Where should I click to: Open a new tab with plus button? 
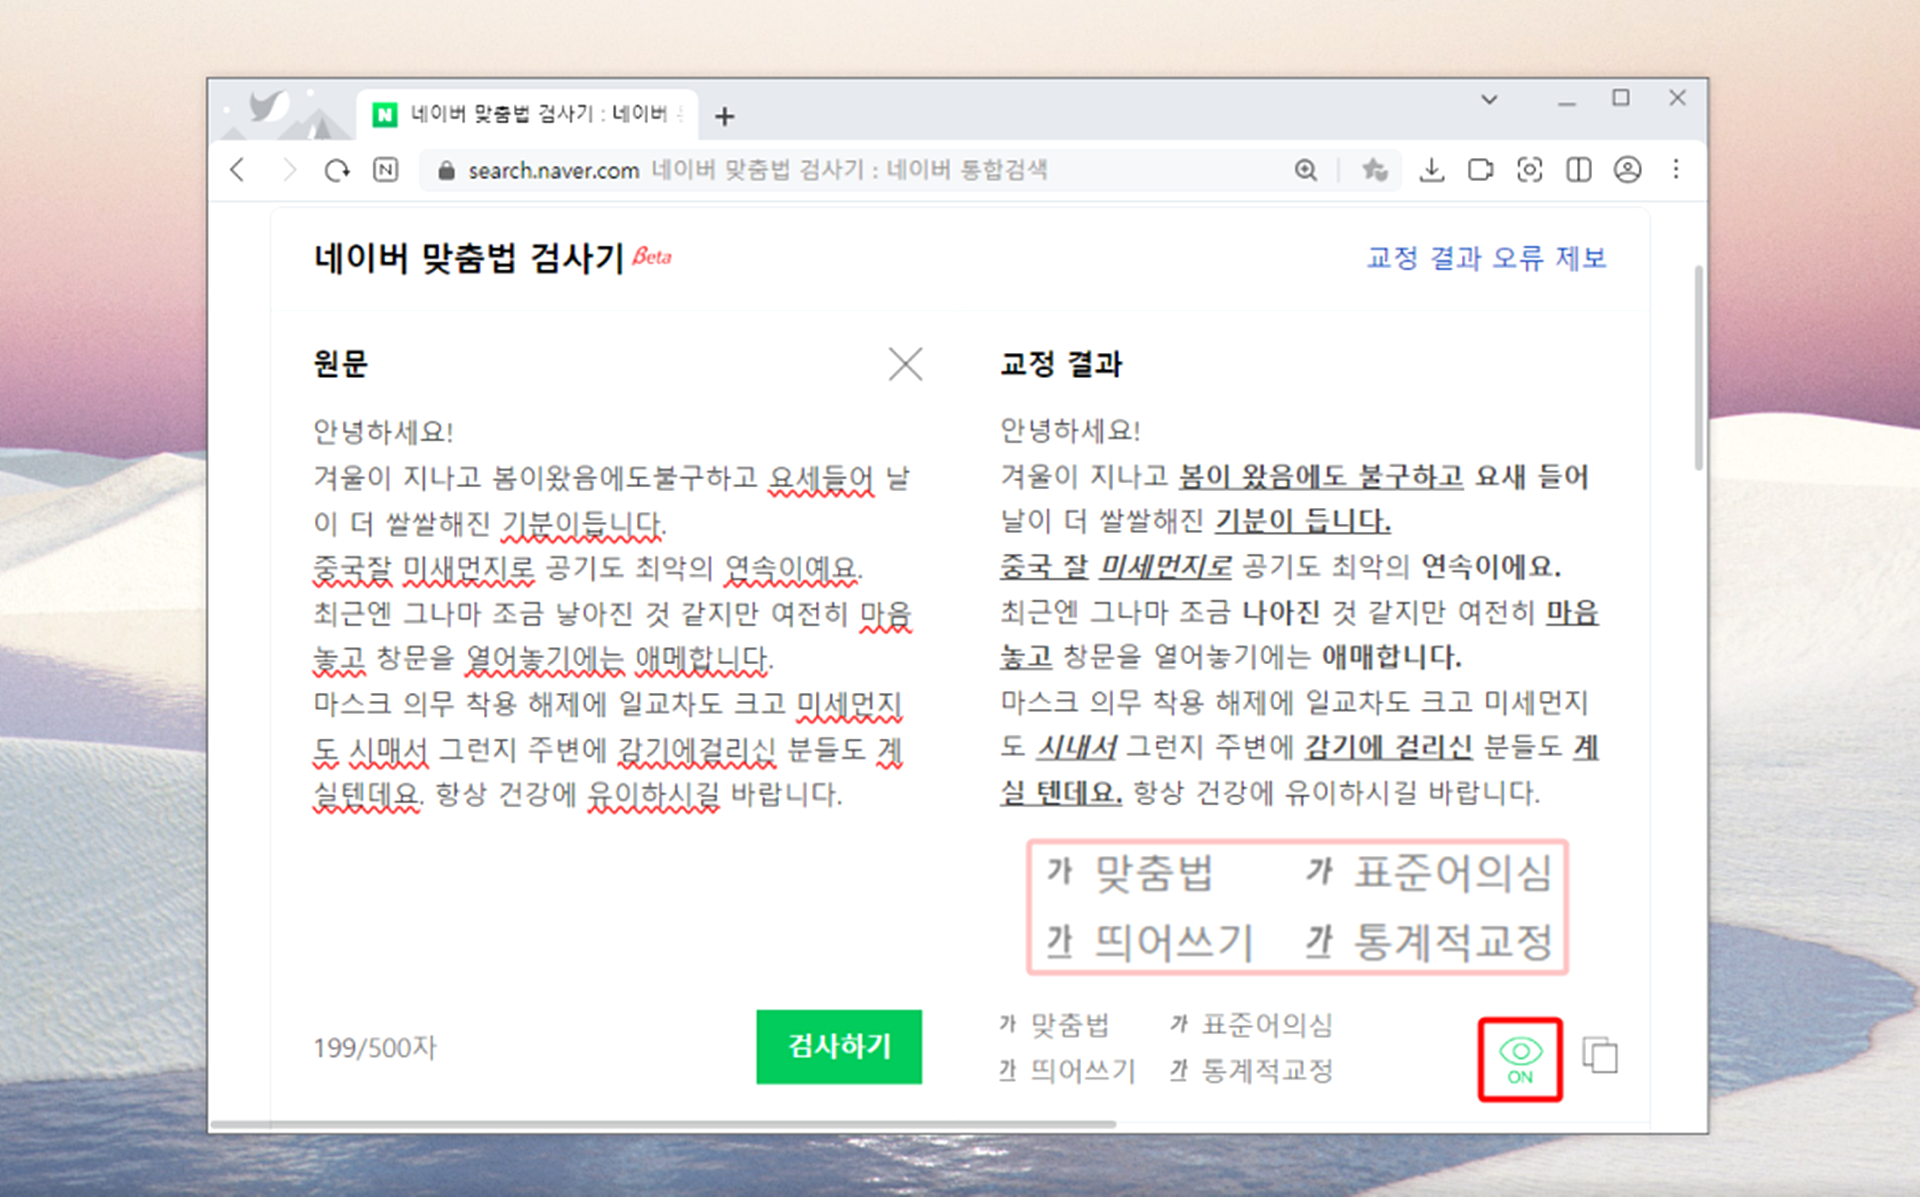(x=725, y=117)
